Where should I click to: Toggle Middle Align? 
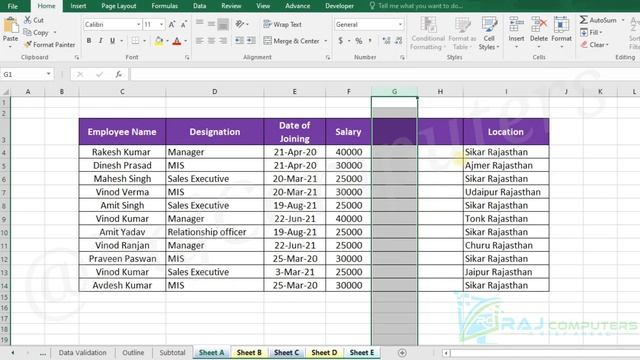(x=211, y=24)
